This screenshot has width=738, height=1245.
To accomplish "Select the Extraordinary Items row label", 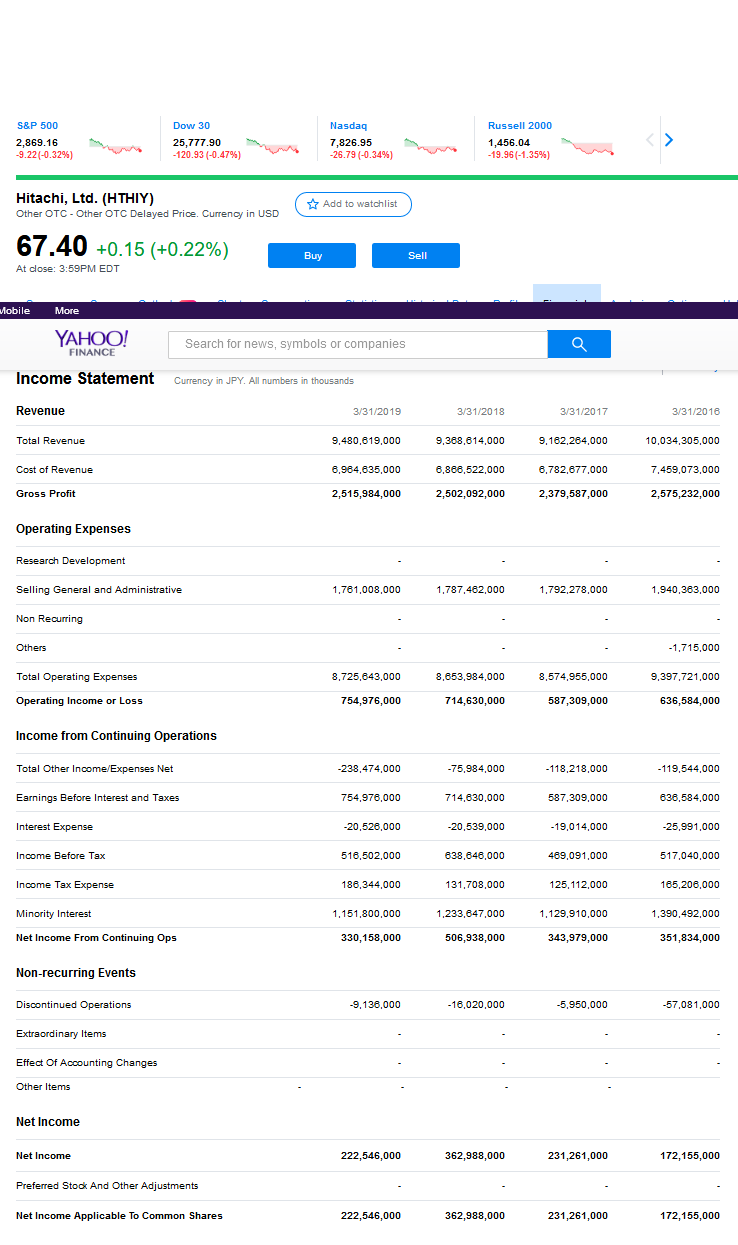I will pyautogui.click(x=61, y=1034).
